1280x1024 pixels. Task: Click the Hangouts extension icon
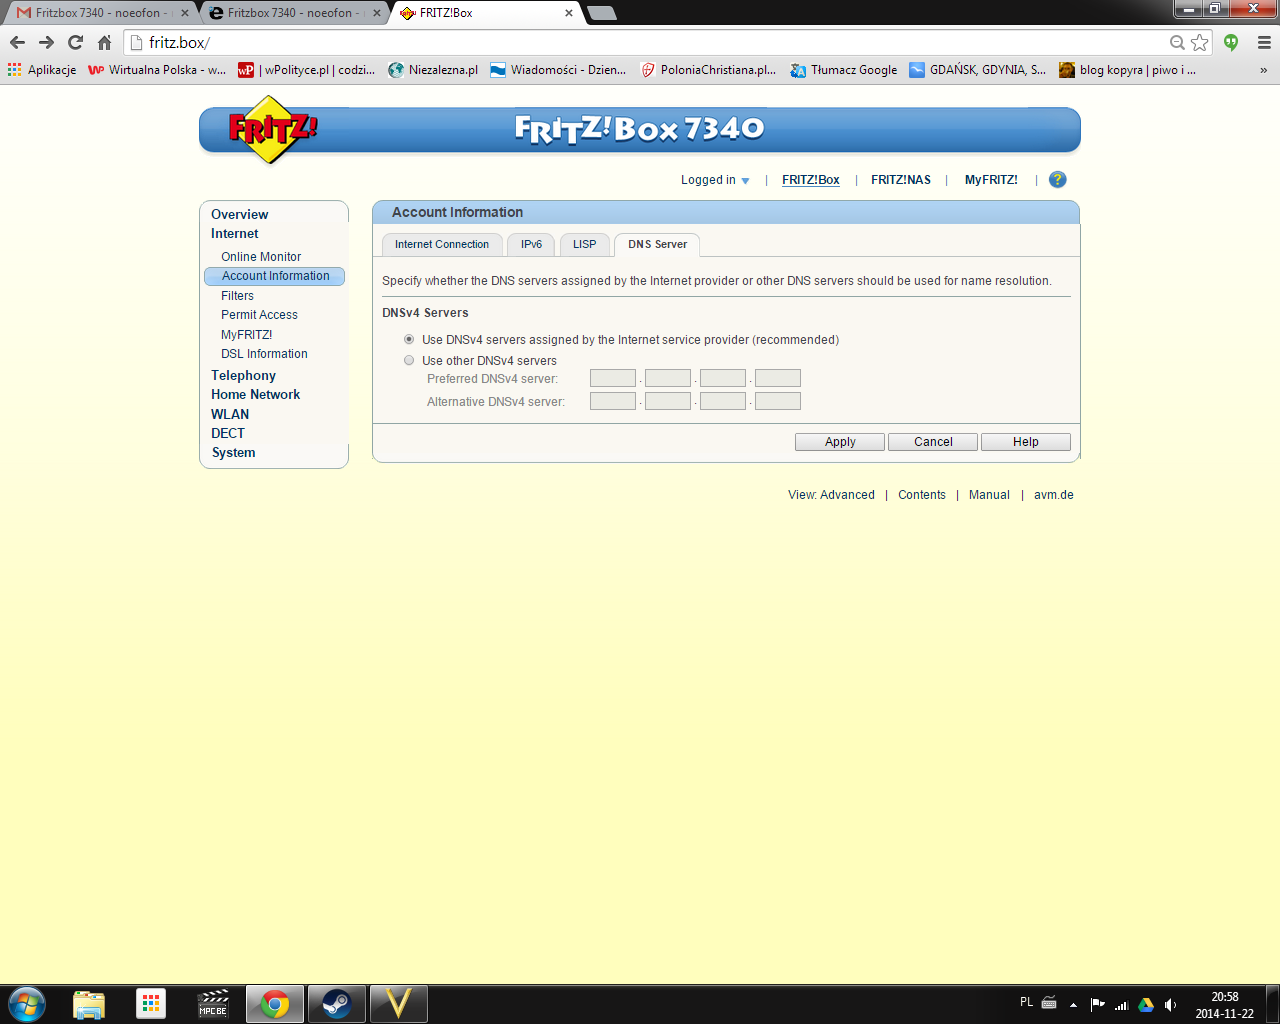click(1232, 42)
